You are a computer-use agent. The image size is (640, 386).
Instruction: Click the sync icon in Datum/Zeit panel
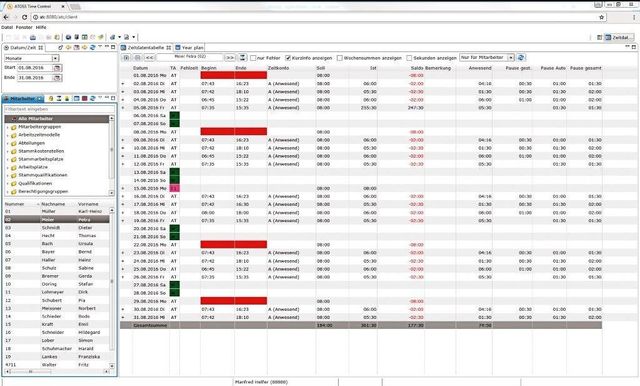[x=92, y=48]
